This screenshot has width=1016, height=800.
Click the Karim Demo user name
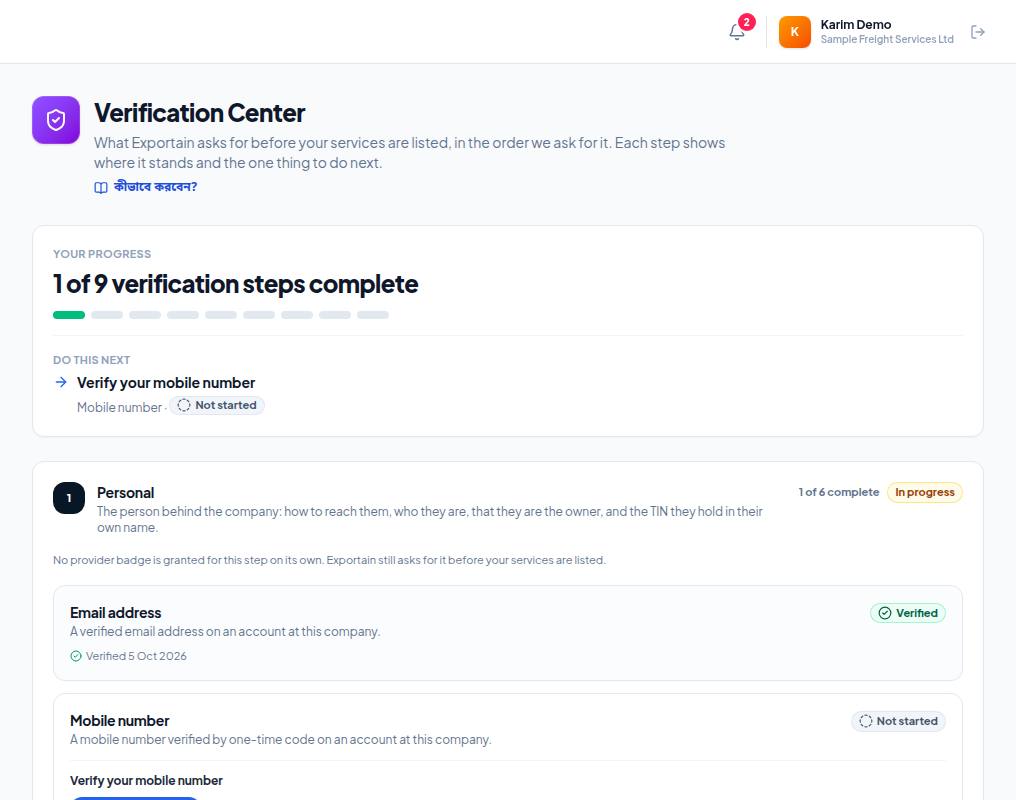pyautogui.click(x=855, y=25)
